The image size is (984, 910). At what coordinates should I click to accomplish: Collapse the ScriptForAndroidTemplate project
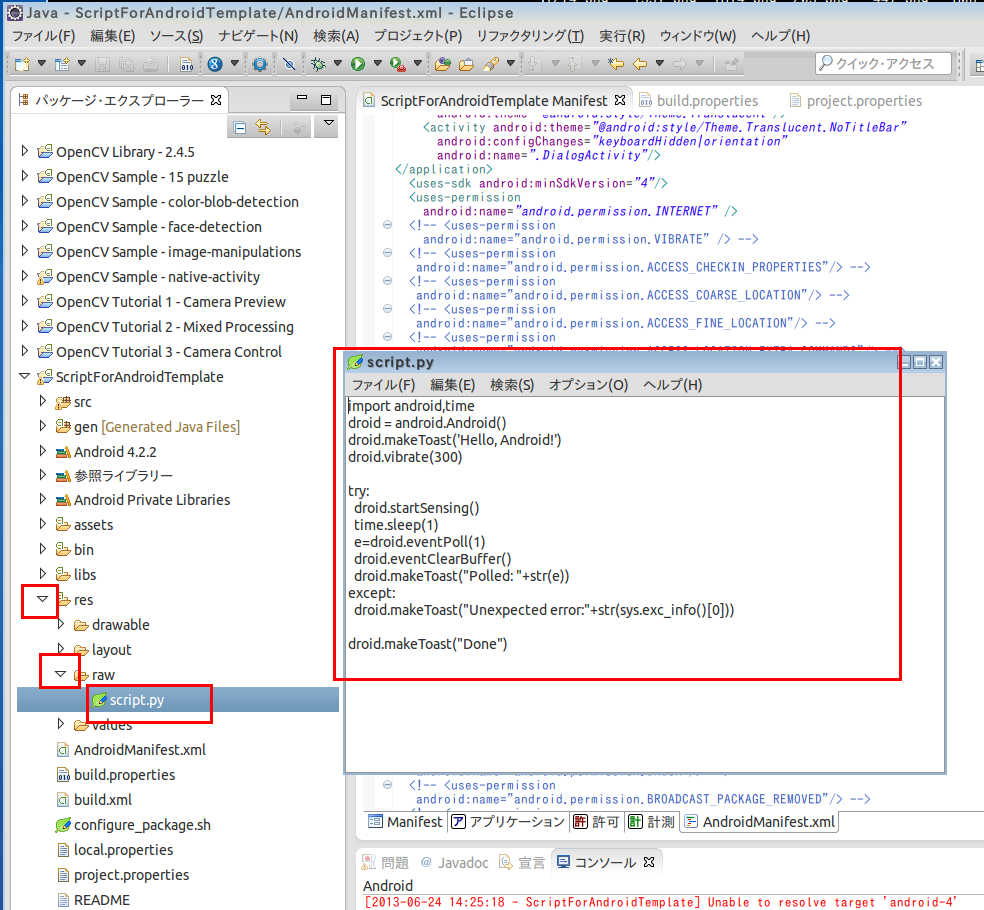point(24,376)
